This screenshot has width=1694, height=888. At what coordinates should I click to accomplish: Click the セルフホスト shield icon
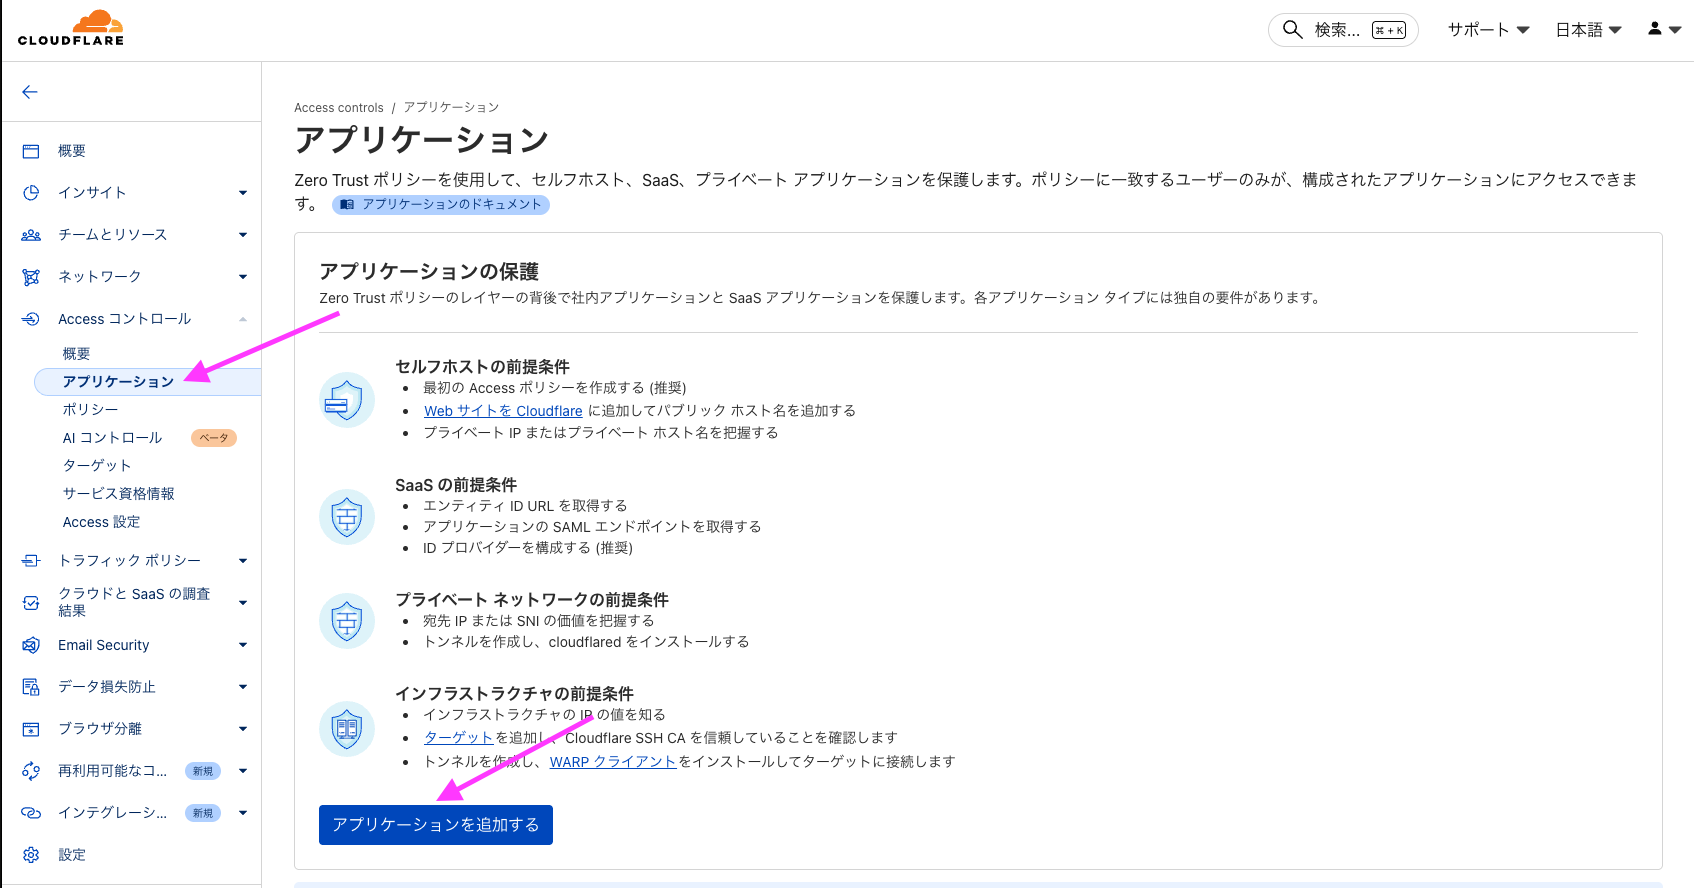(347, 400)
